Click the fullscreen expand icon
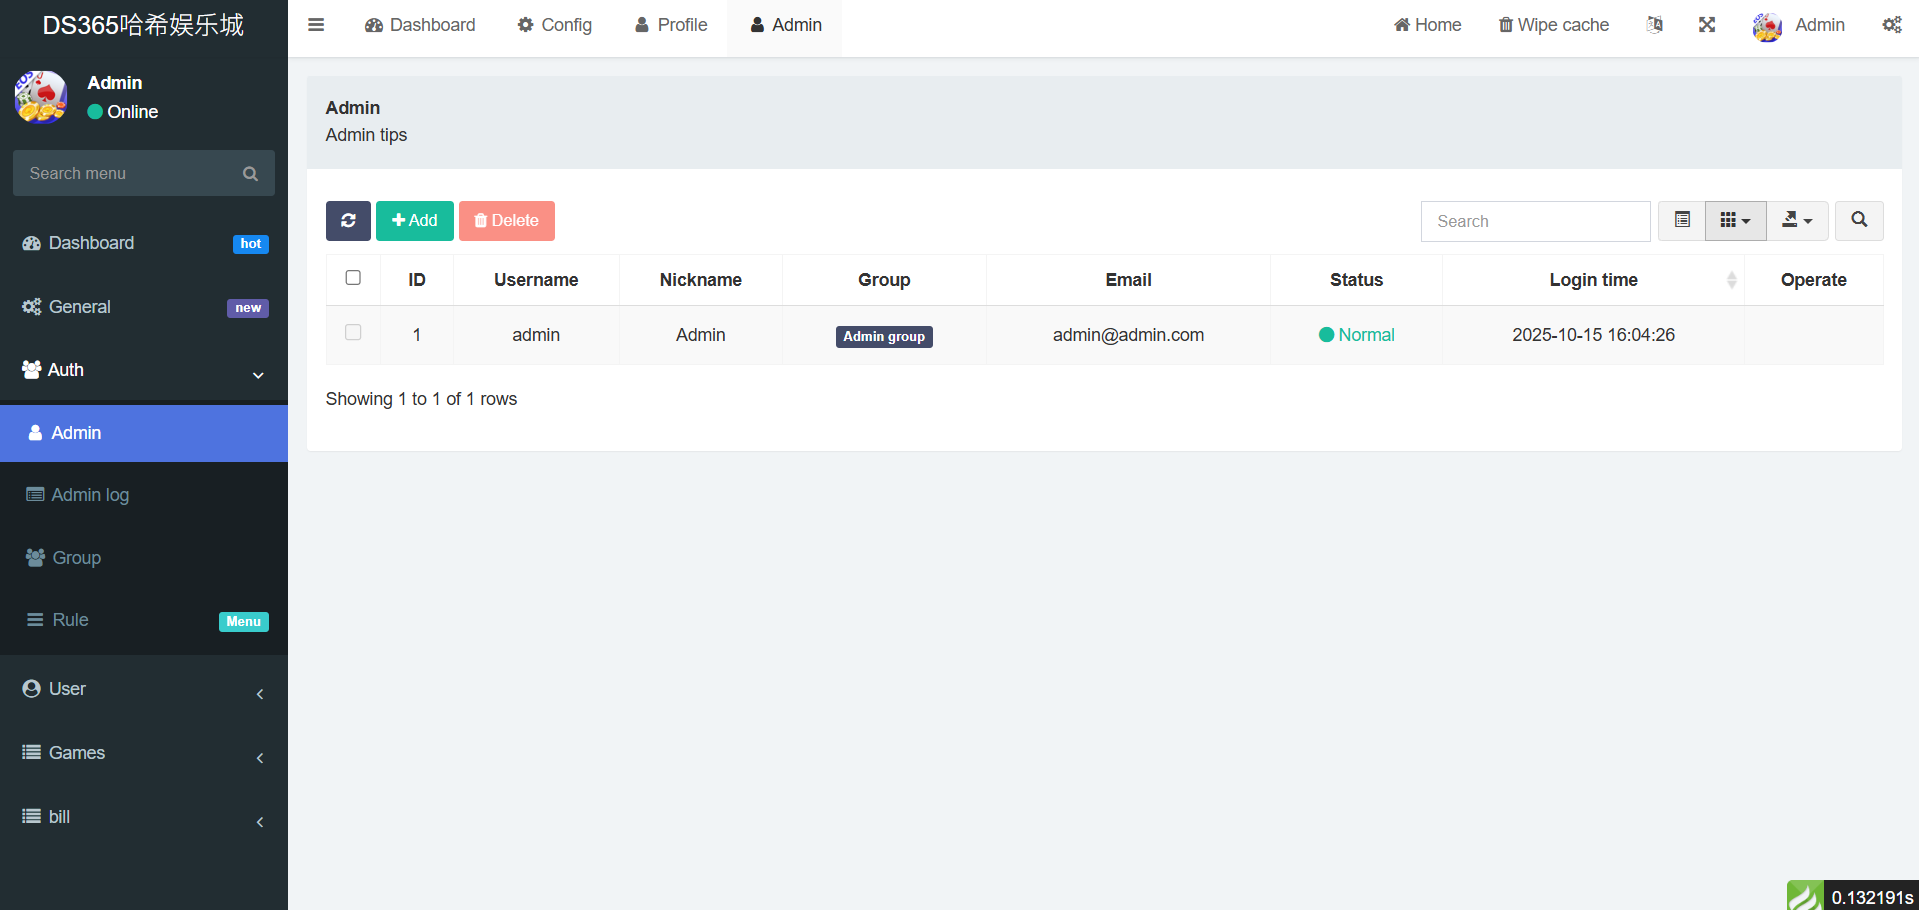The image size is (1919, 910). (x=1707, y=25)
